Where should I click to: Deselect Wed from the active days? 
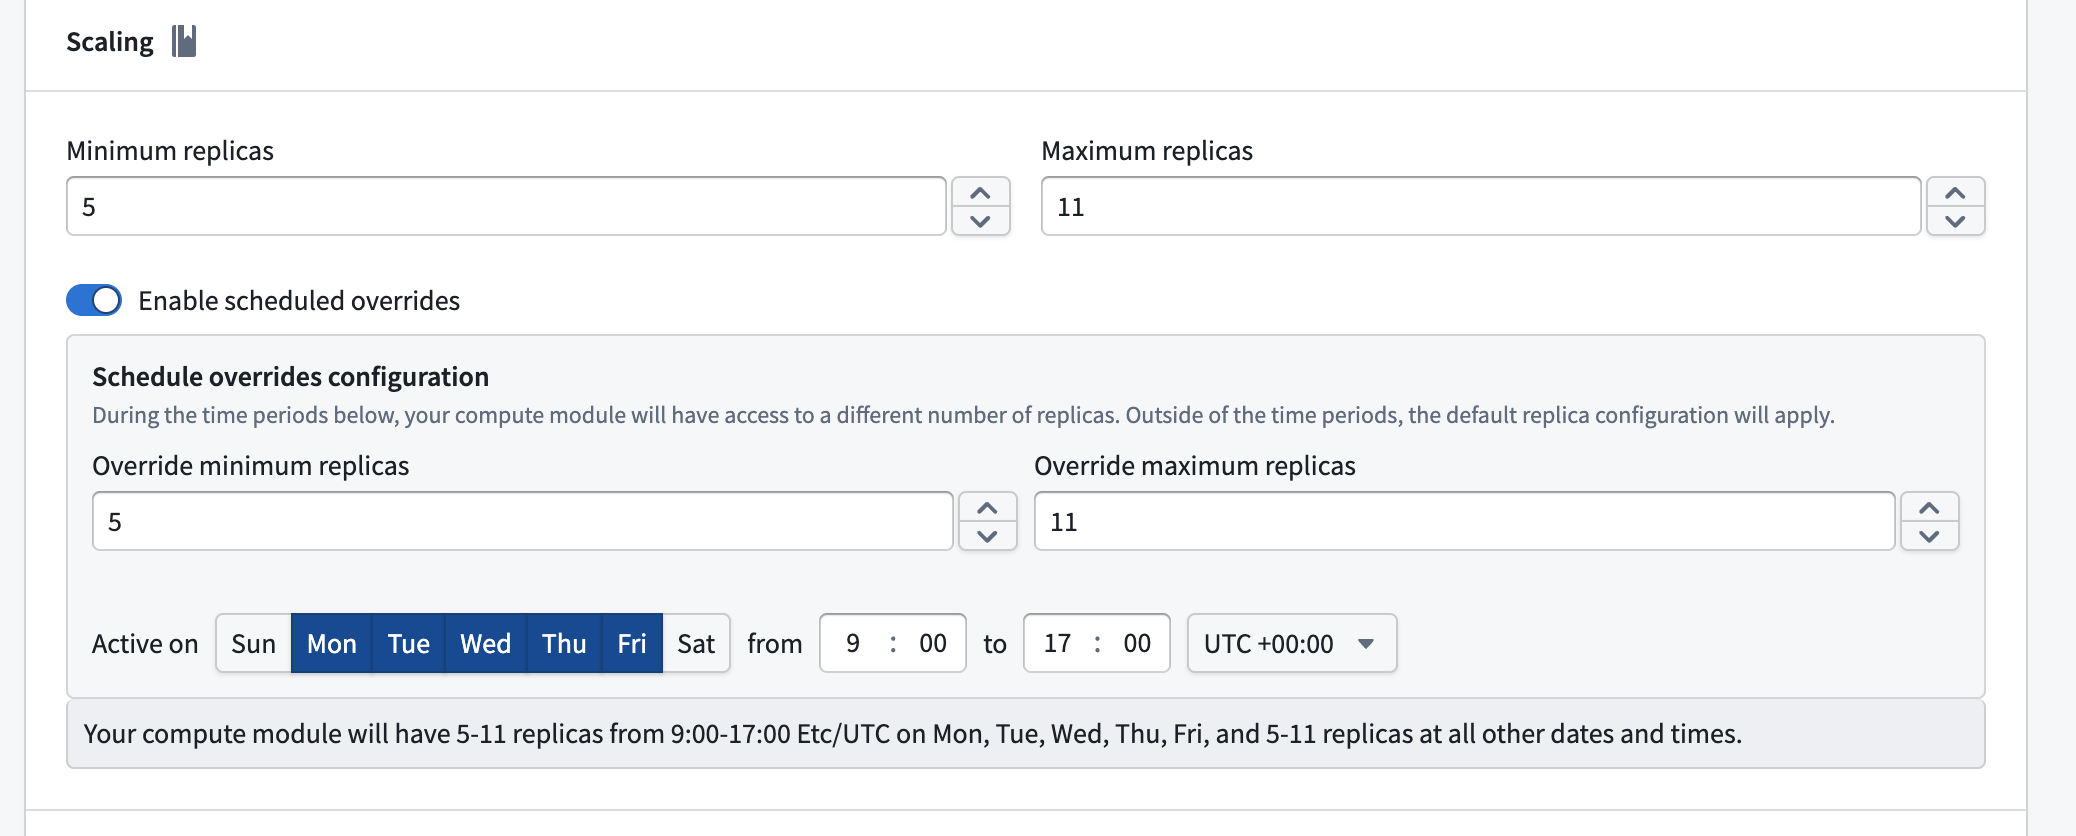coord(484,644)
